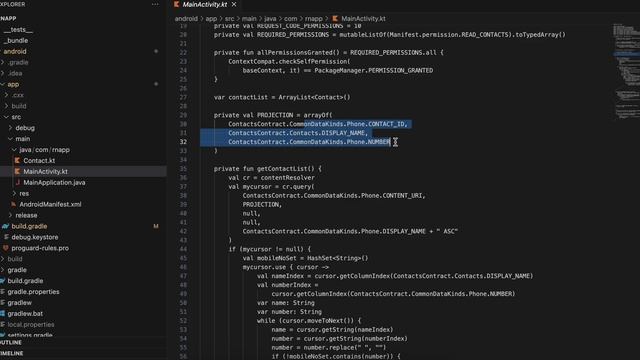This screenshot has height=360, width=640.
Task: Expand the build folder under app
Action: click(6, 106)
